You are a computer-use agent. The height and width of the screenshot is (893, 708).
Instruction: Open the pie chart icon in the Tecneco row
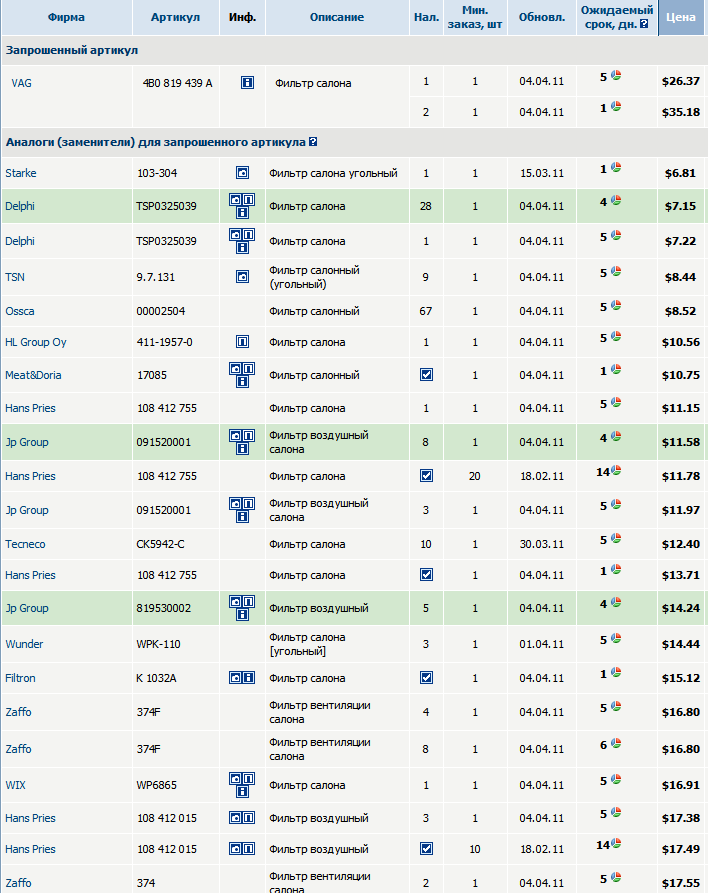click(x=616, y=538)
